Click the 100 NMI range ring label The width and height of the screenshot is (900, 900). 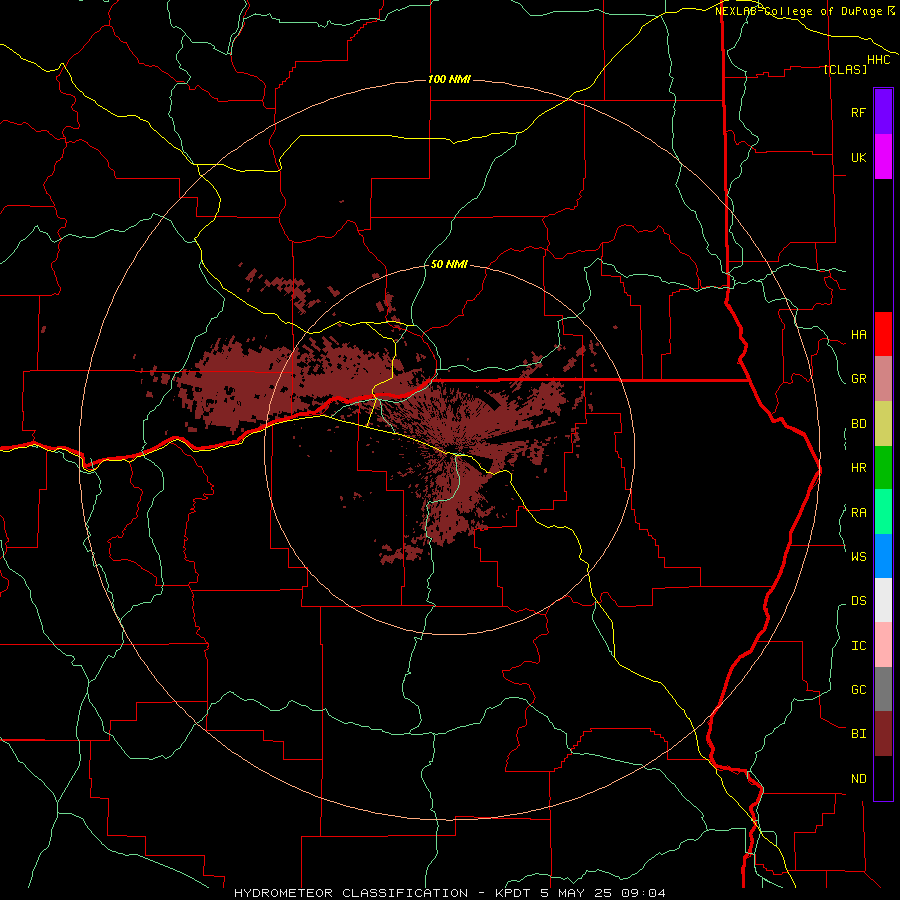pyautogui.click(x=449, y=79)
